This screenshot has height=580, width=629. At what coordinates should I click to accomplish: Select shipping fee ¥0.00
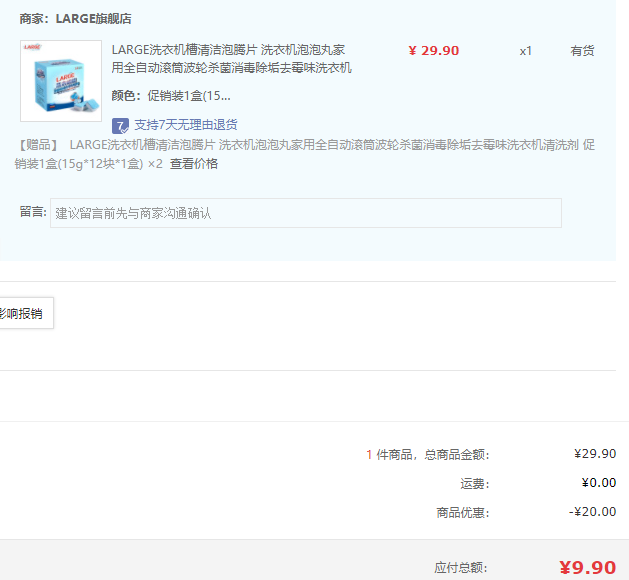599,483
